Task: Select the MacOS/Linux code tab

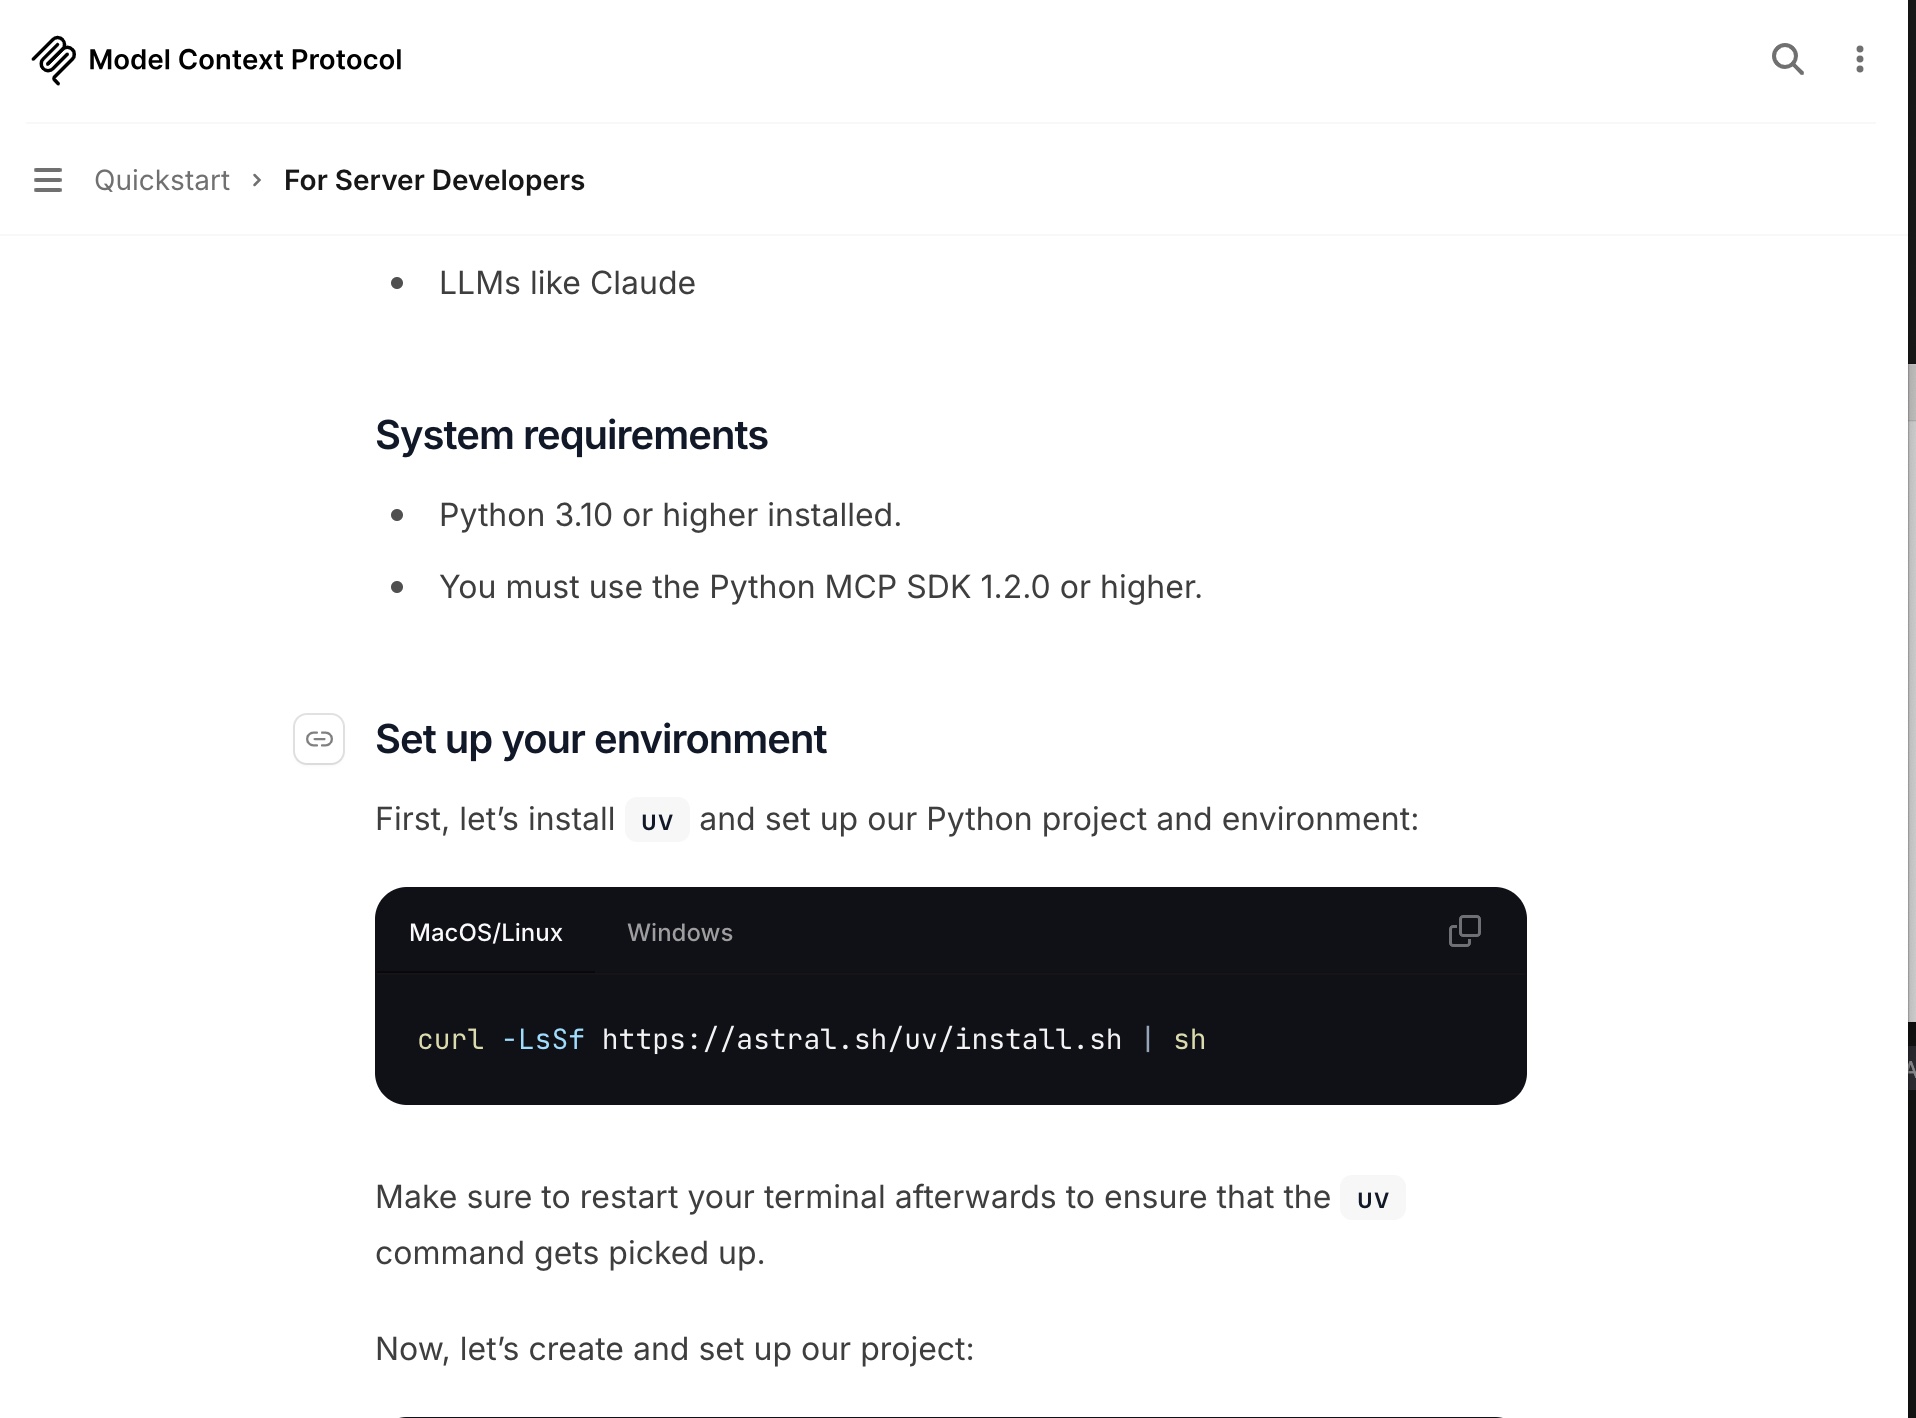Action: (486, 932)
